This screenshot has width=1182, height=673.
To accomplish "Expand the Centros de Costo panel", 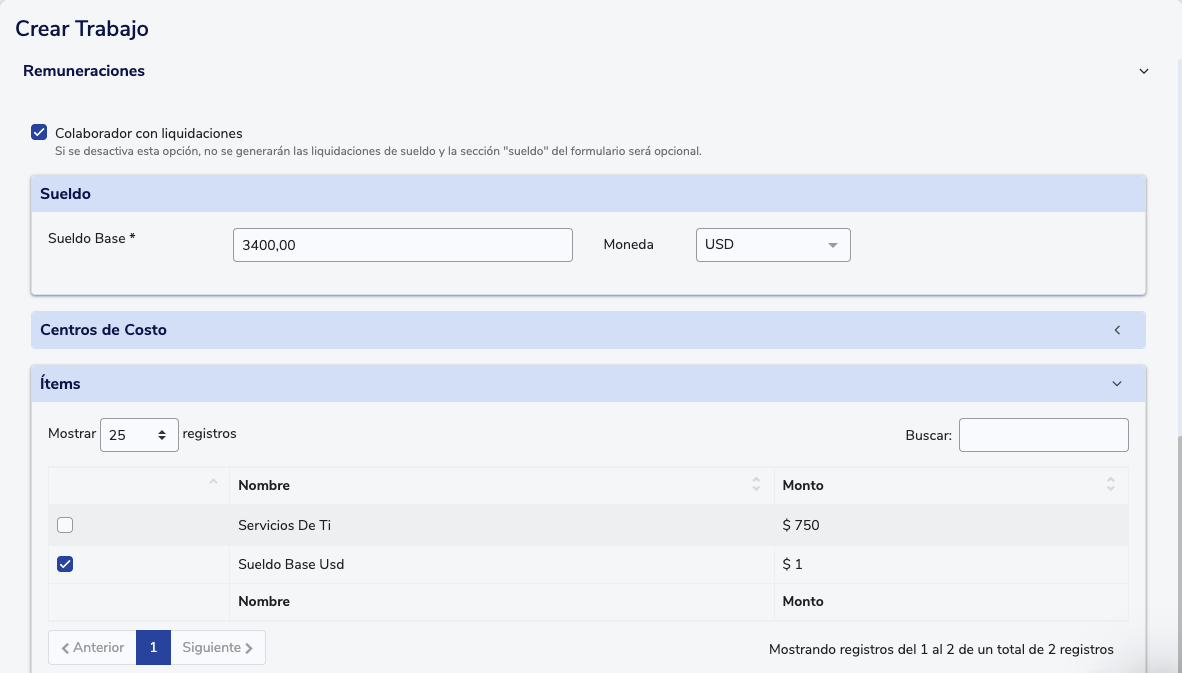I will 1117,330.
